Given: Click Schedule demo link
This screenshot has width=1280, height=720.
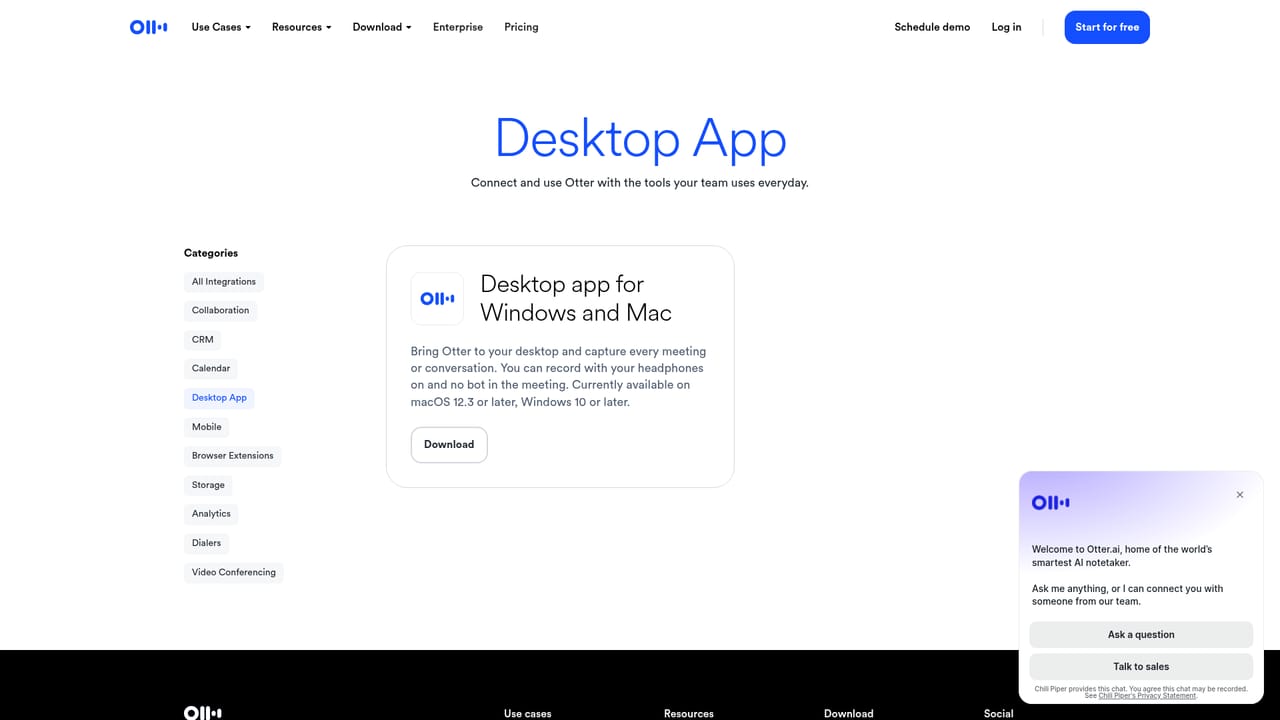Looking at the screenshot, I should [932, 27].
